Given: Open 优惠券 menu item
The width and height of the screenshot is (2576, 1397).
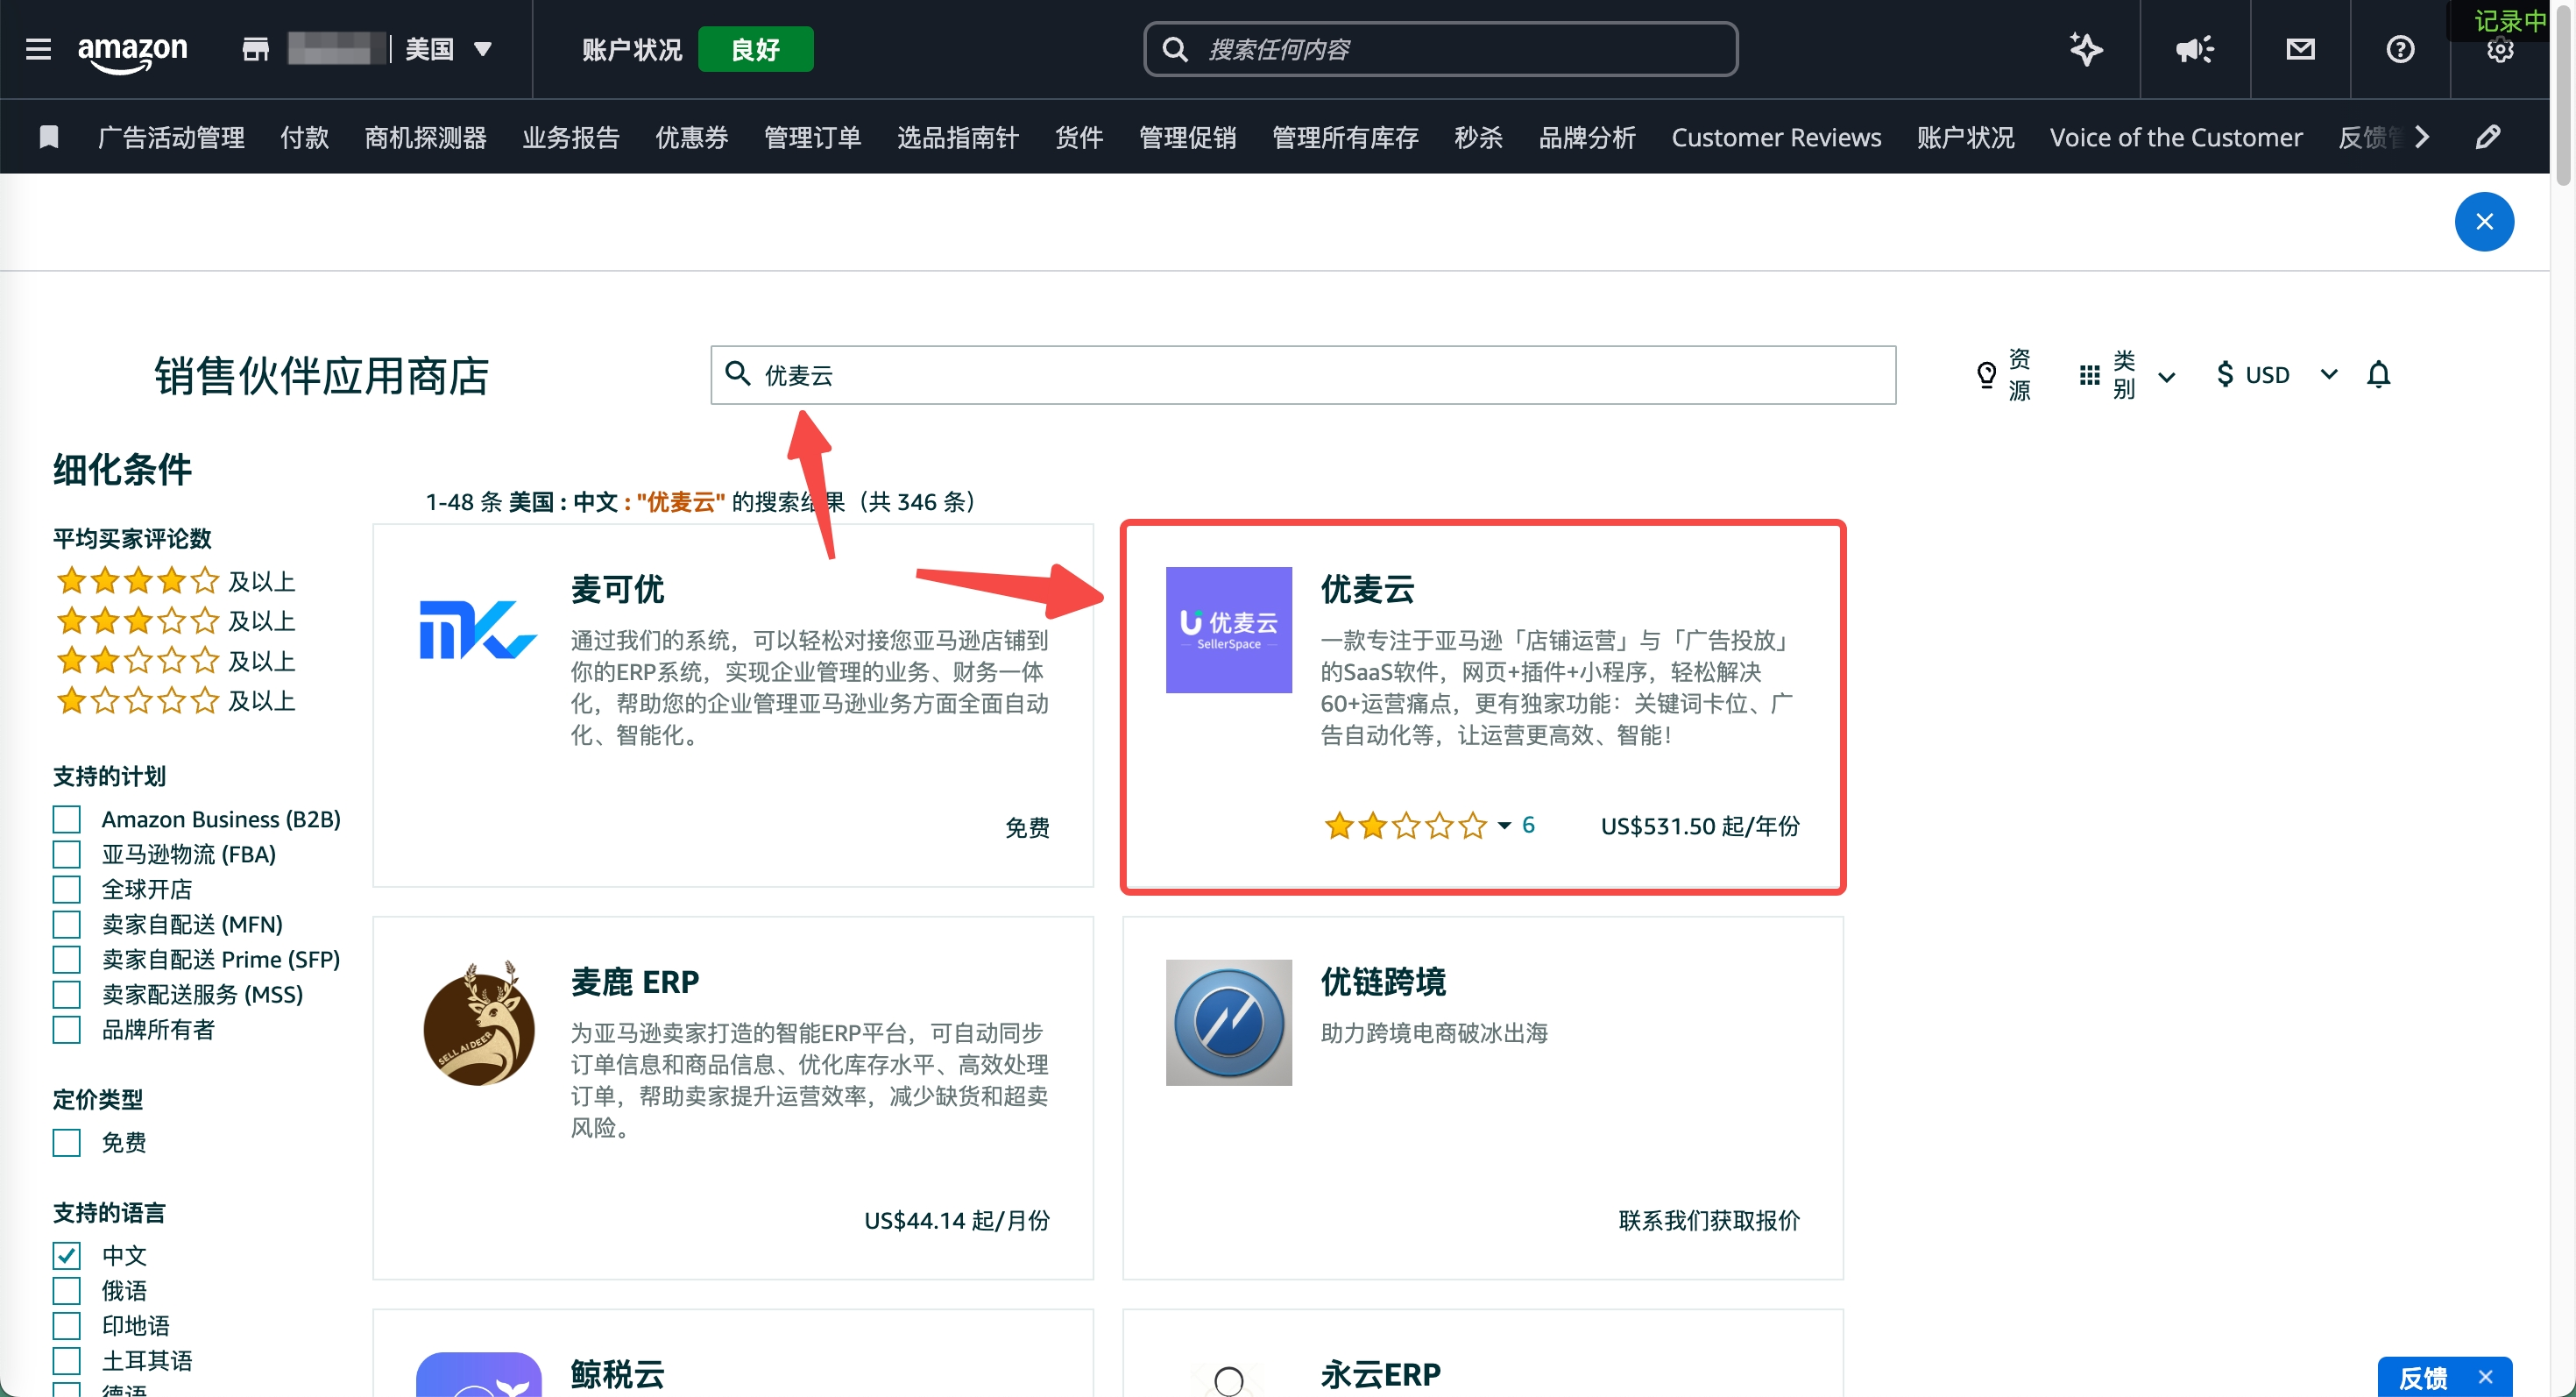Looking at the screenshot, I should click(692, 137).
